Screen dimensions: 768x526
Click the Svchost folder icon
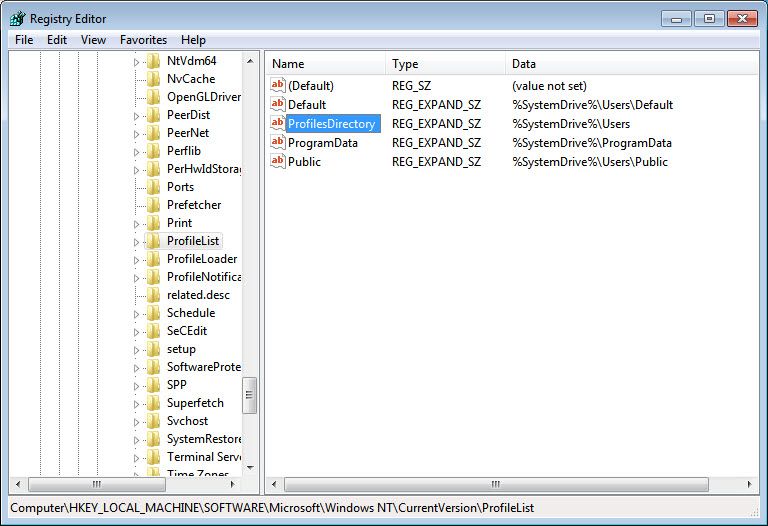tap(153, 421)
